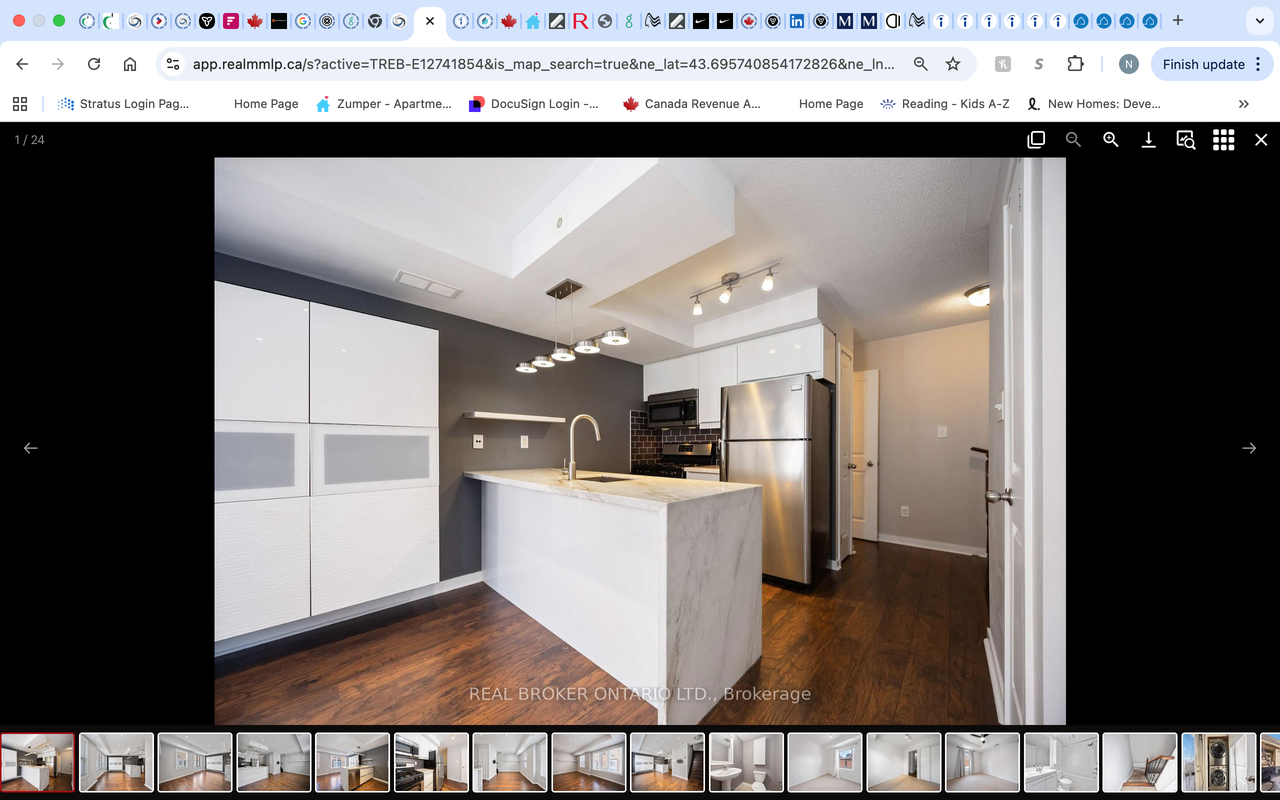Expand the tab search dropdown arrow
The width and height of the screenshot is (1280, 800).
click(x=1259, y=20)
